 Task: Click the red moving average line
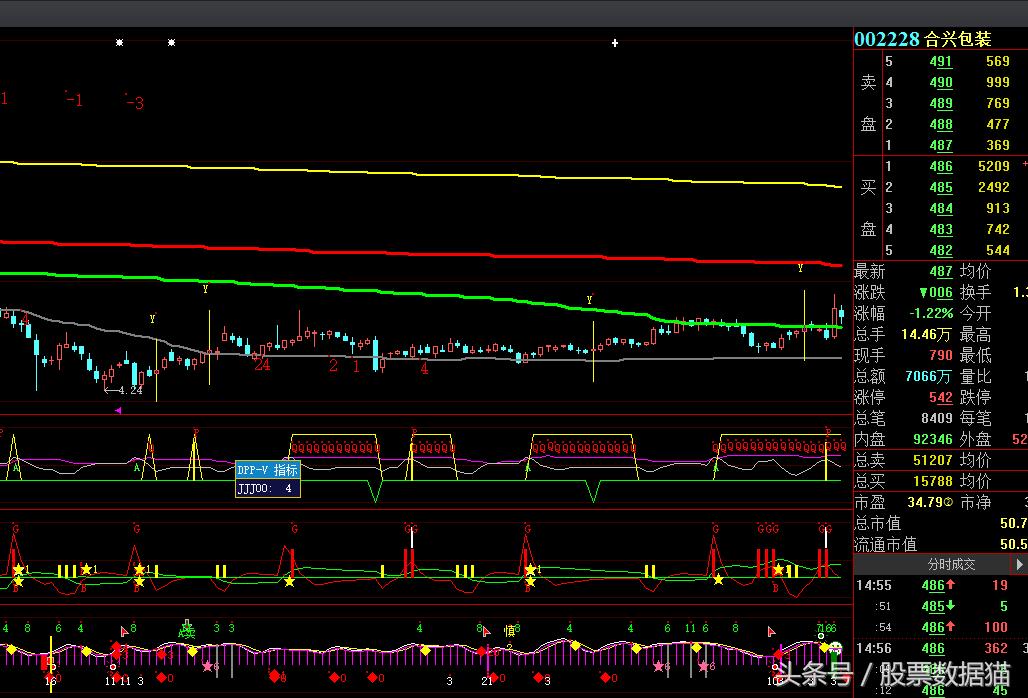click(420, 254)
